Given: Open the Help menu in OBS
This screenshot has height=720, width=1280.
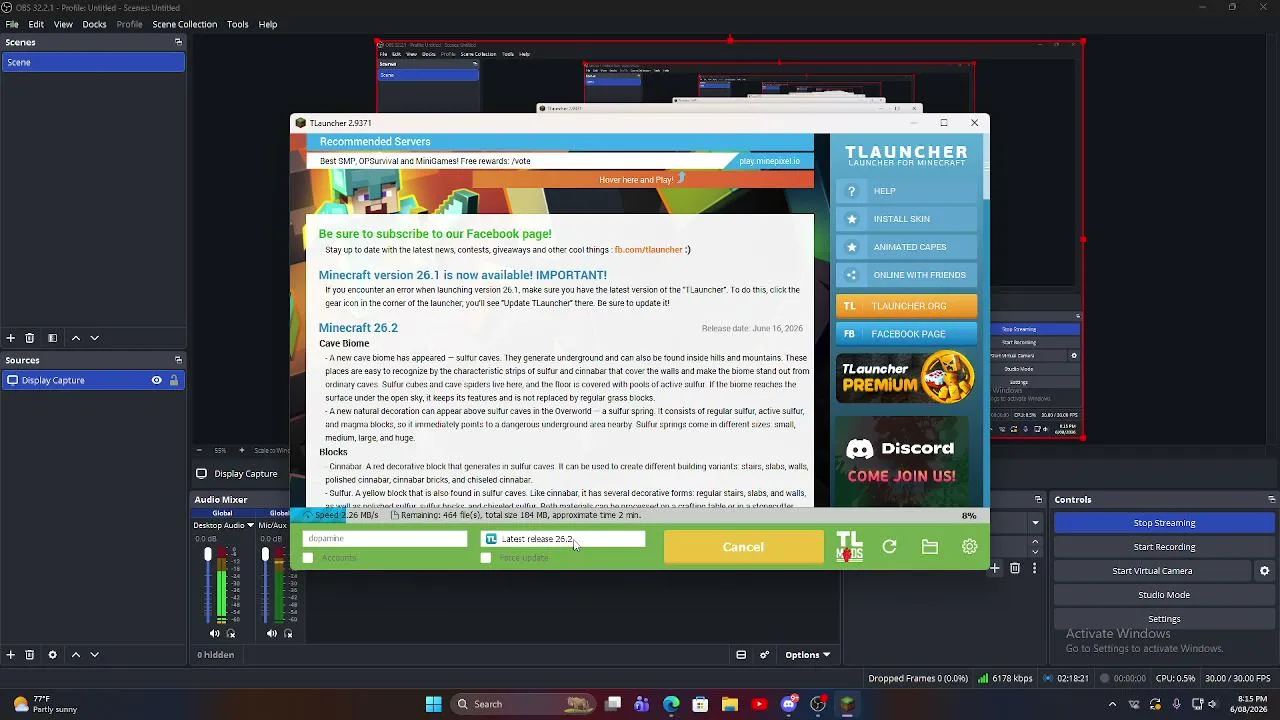Looking at the screenshot, I should click(268, 24).
